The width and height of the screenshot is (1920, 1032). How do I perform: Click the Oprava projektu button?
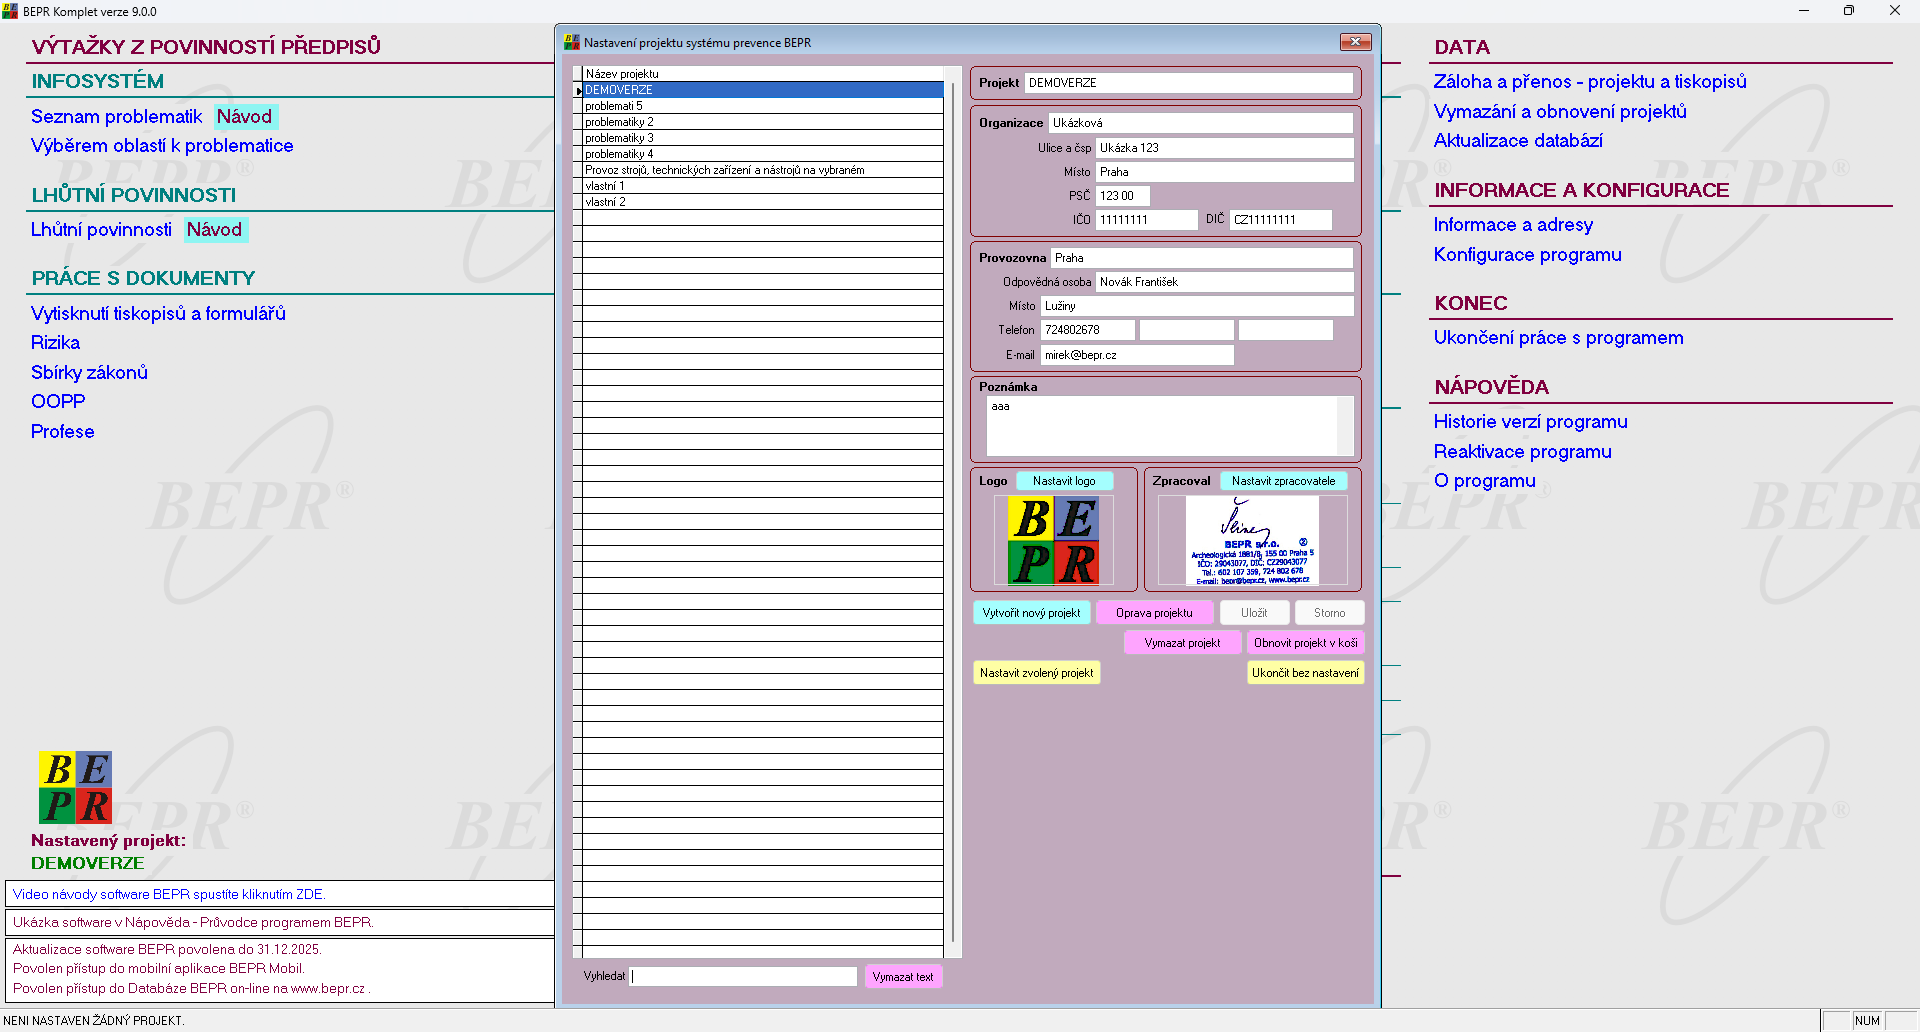1154,613
